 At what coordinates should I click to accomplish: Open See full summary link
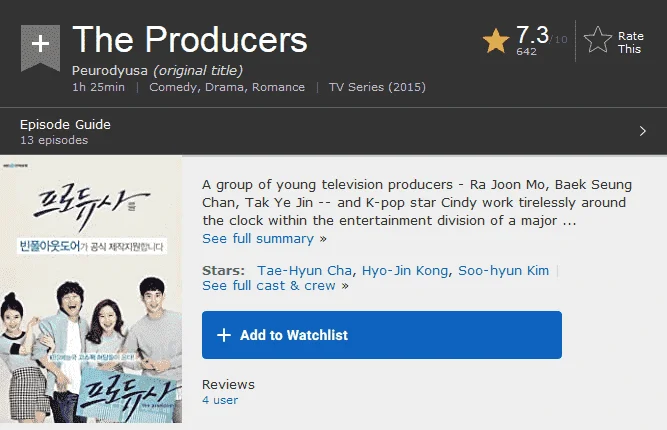point(258,239)
